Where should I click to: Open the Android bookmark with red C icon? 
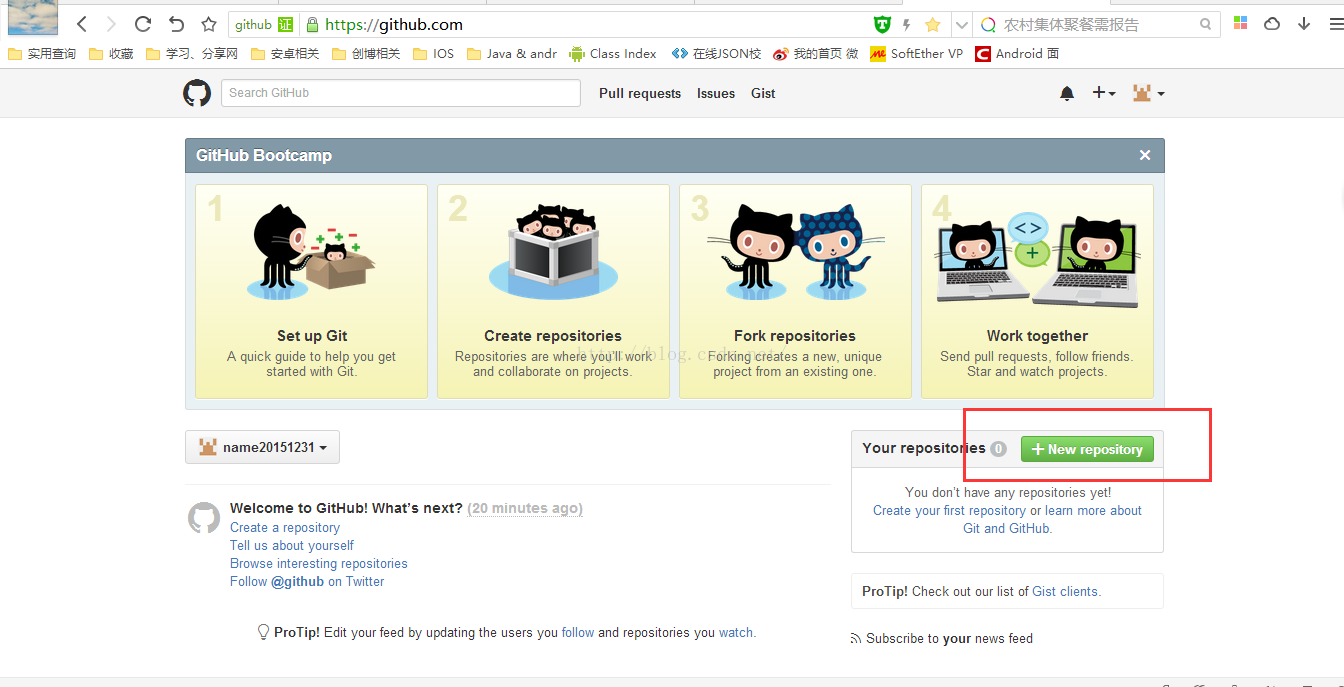(x=1017, y=54)
